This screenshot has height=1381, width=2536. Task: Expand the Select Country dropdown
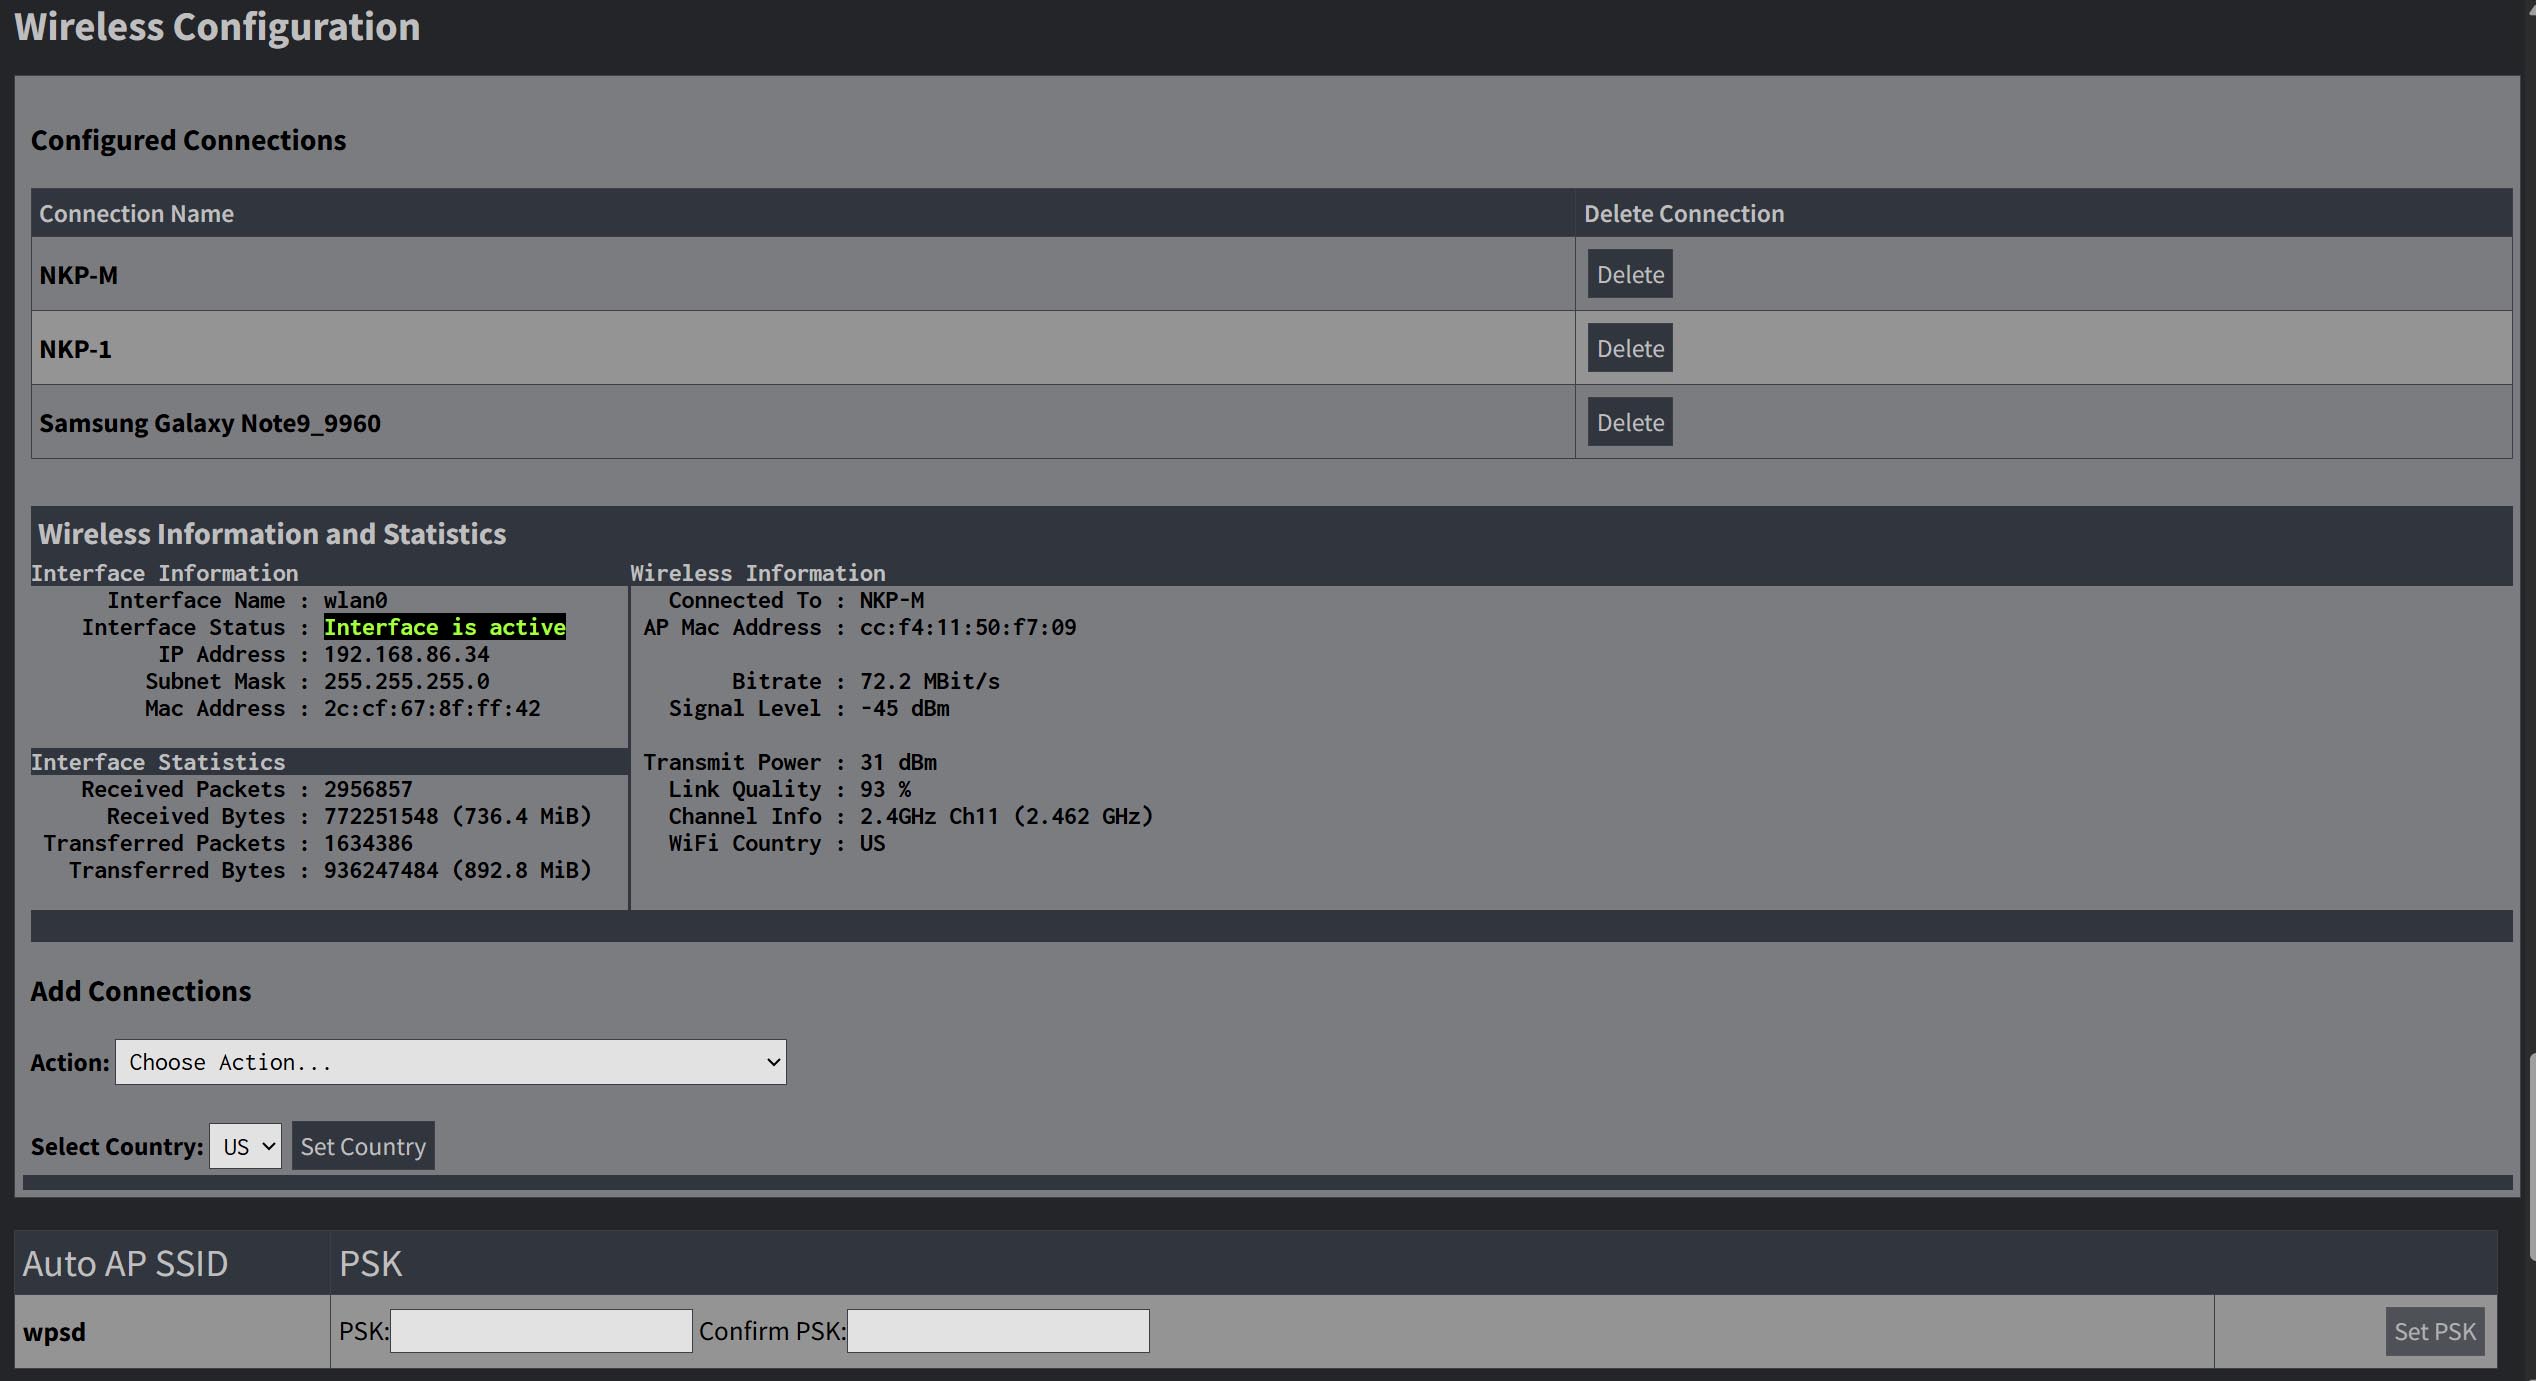pos(245,1146)
